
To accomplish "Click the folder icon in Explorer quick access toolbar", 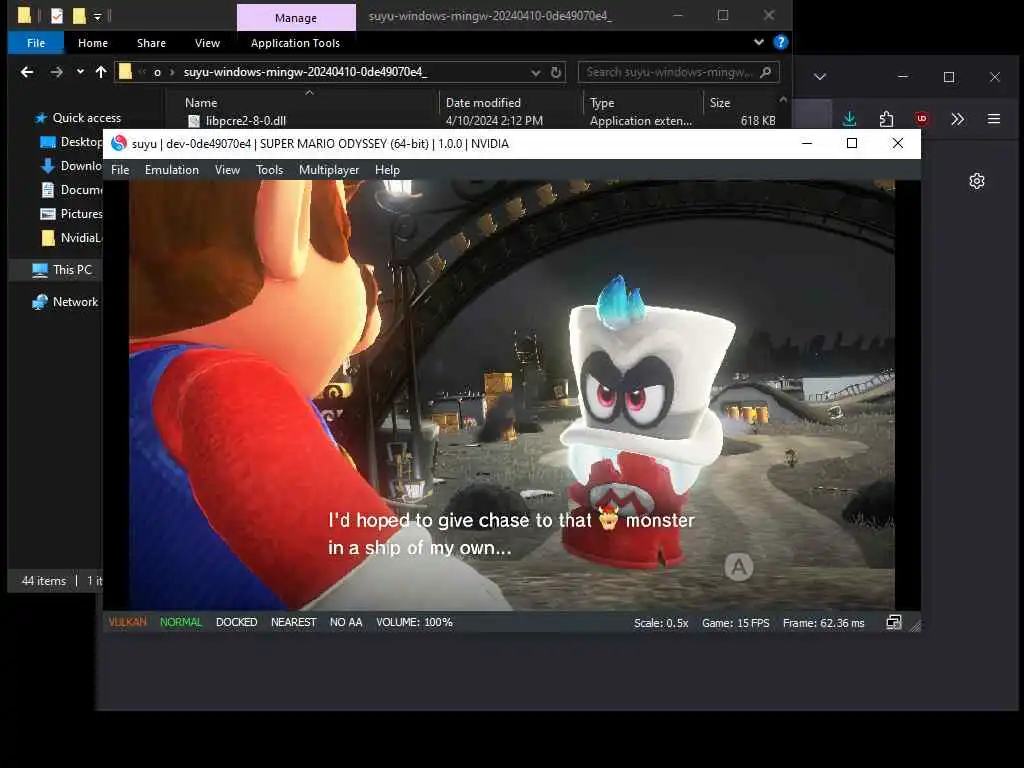I will click(24, 15).
